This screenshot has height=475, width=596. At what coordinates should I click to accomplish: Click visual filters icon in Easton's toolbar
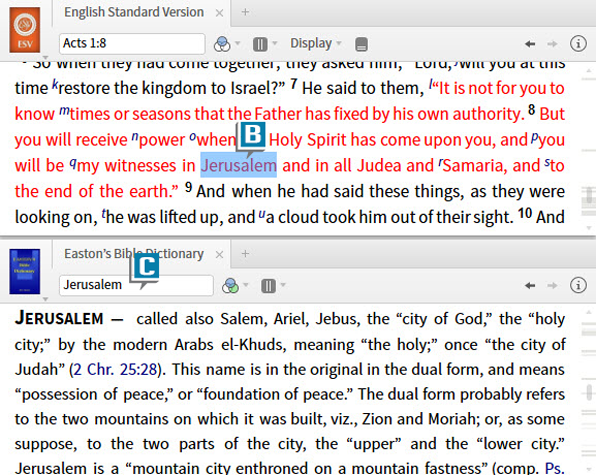pos(230,286)
